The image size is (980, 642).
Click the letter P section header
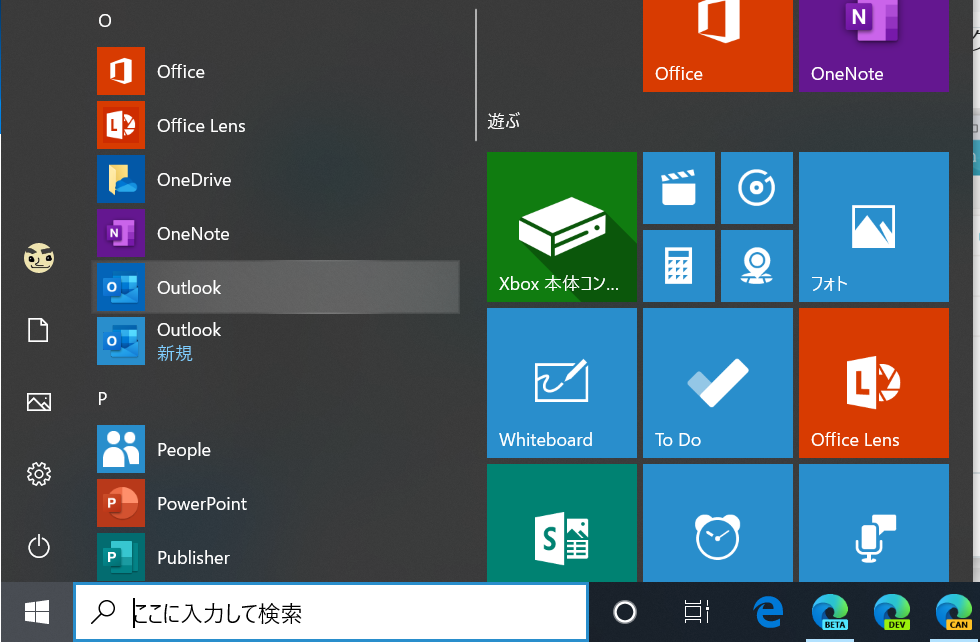click(x=102, y=398)
